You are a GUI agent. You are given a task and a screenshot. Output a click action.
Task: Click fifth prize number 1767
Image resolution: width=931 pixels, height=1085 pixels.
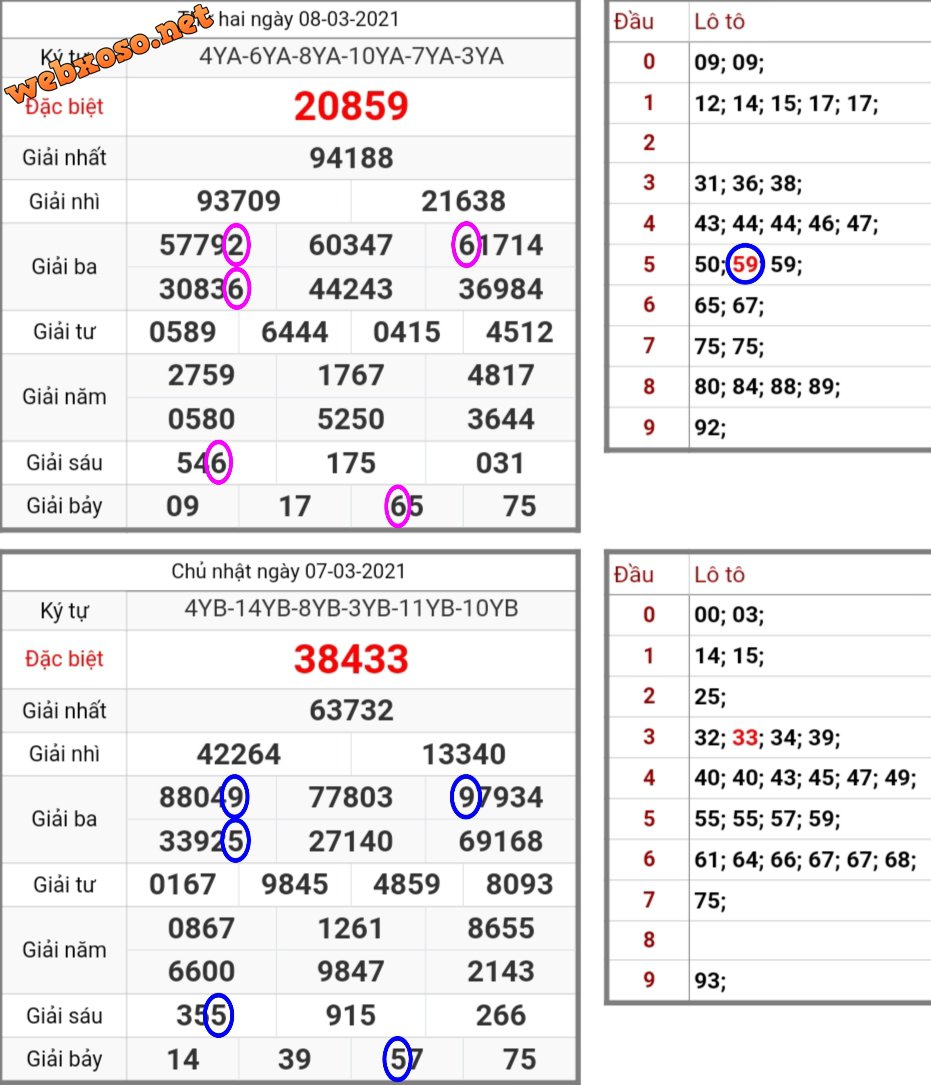tap(351, 376)
